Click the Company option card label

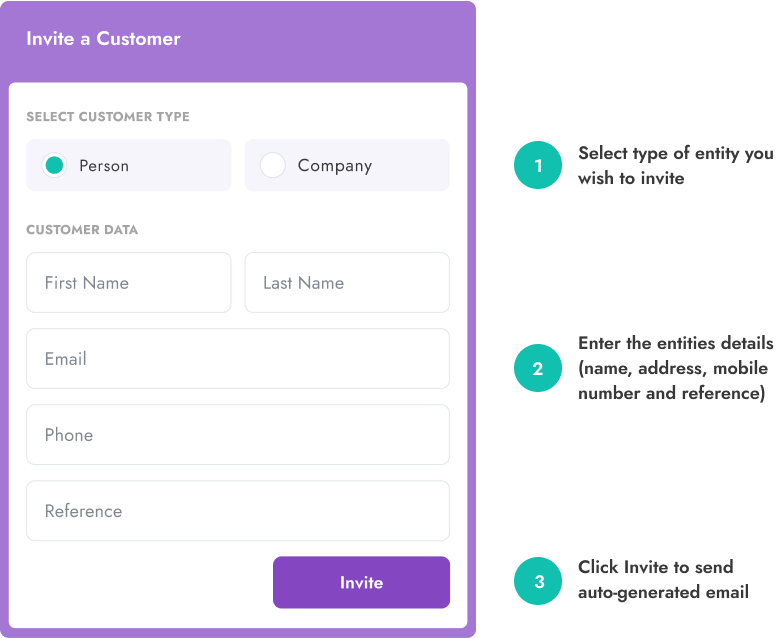(335, 166)
